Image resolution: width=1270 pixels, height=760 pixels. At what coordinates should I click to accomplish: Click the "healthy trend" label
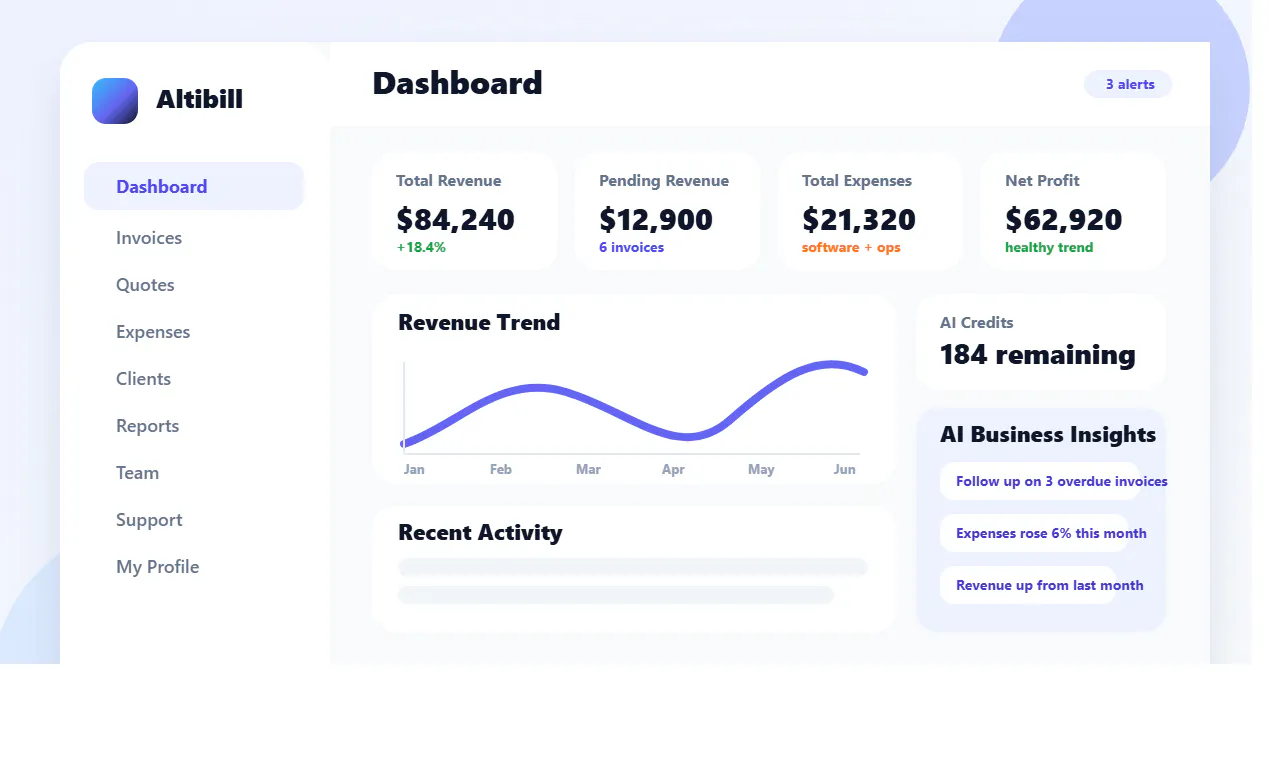(x=1049, y=247)
